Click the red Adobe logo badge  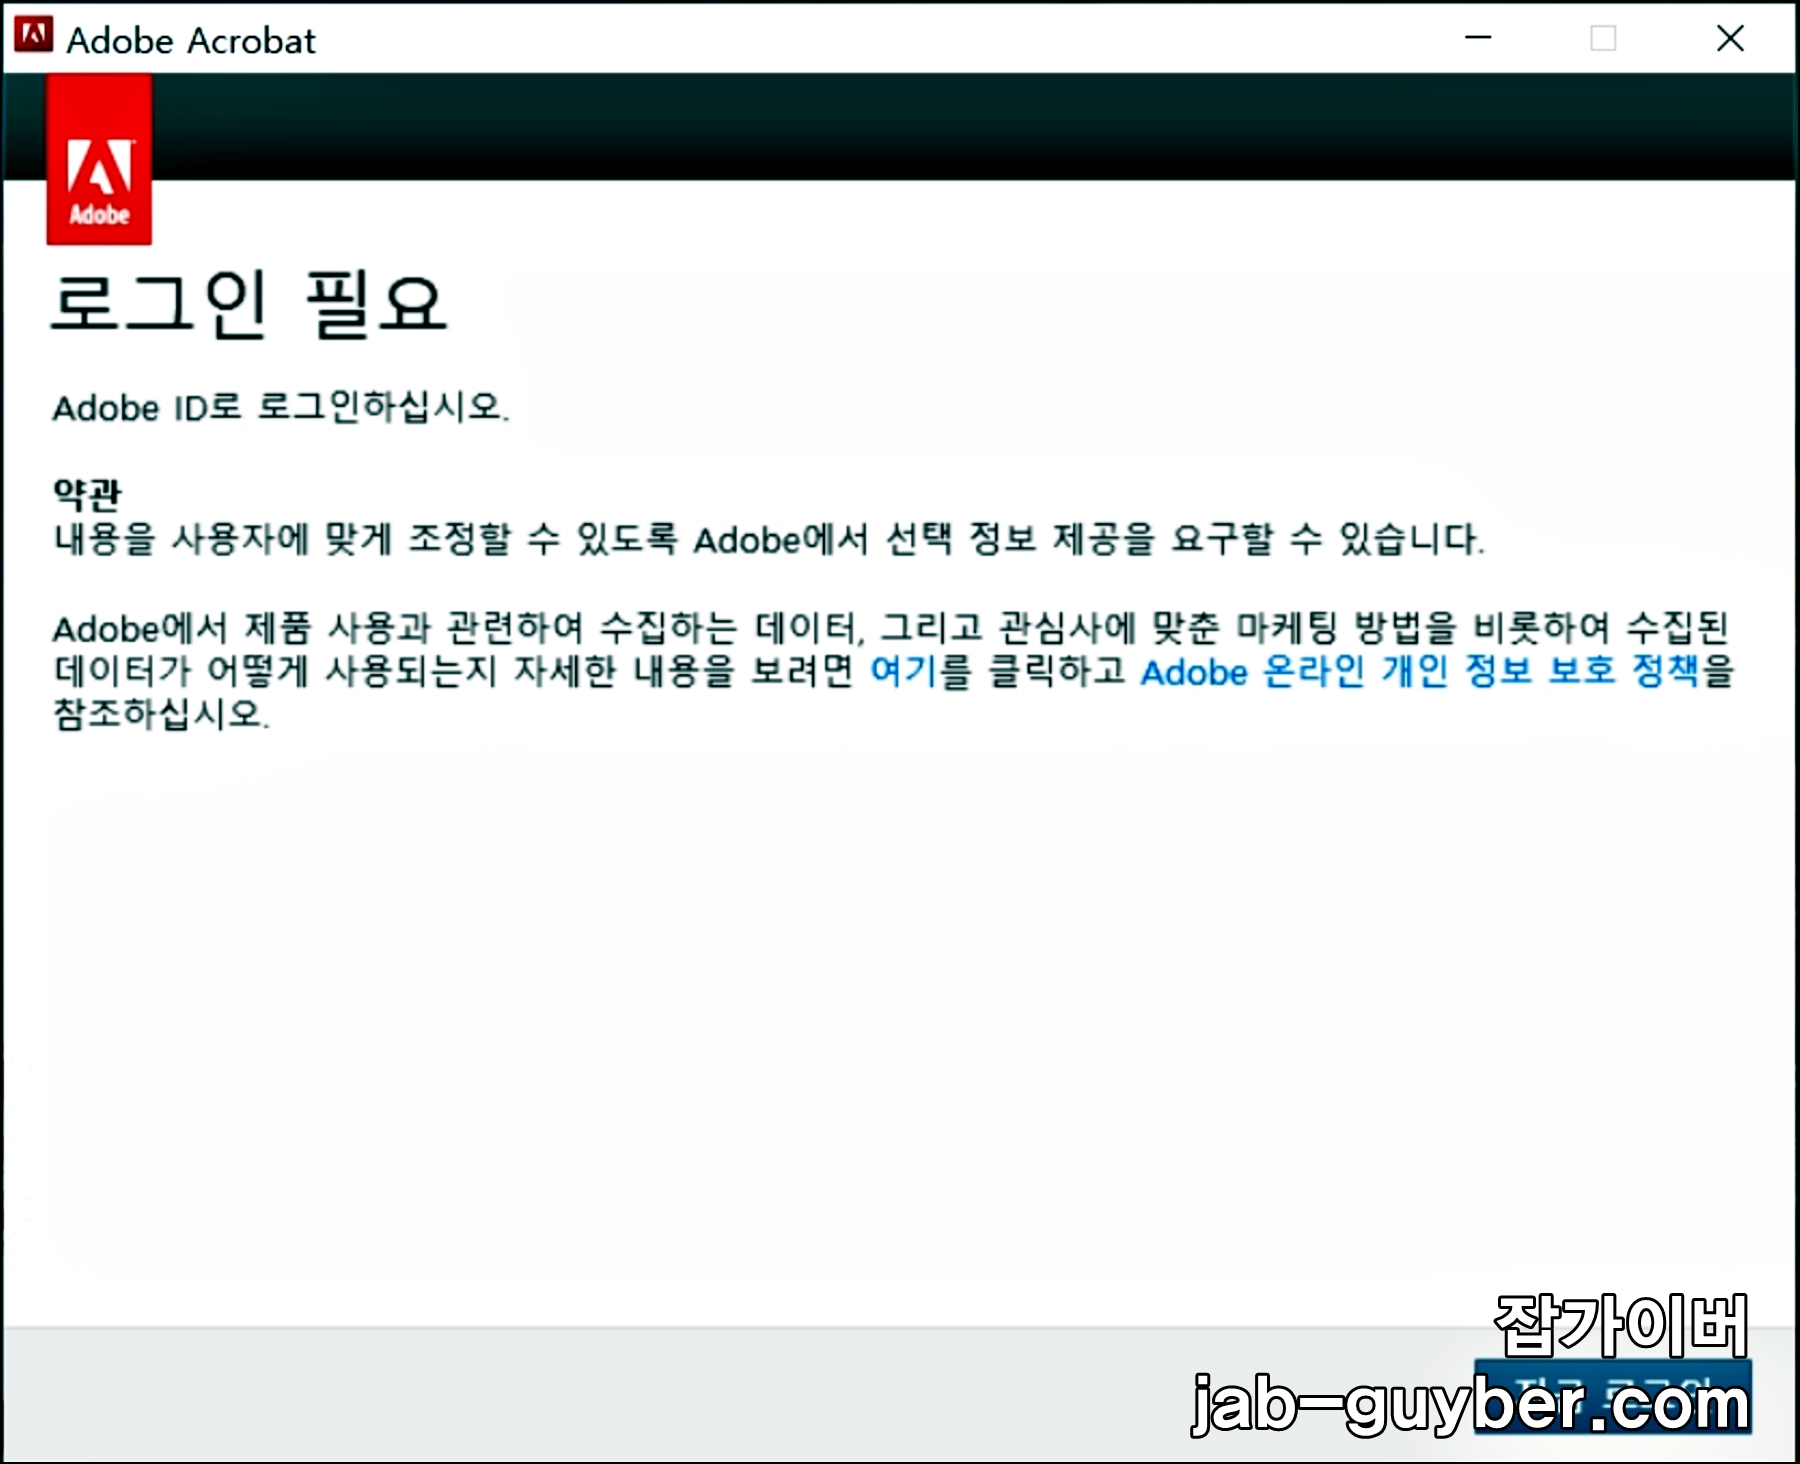pos(99,159)
